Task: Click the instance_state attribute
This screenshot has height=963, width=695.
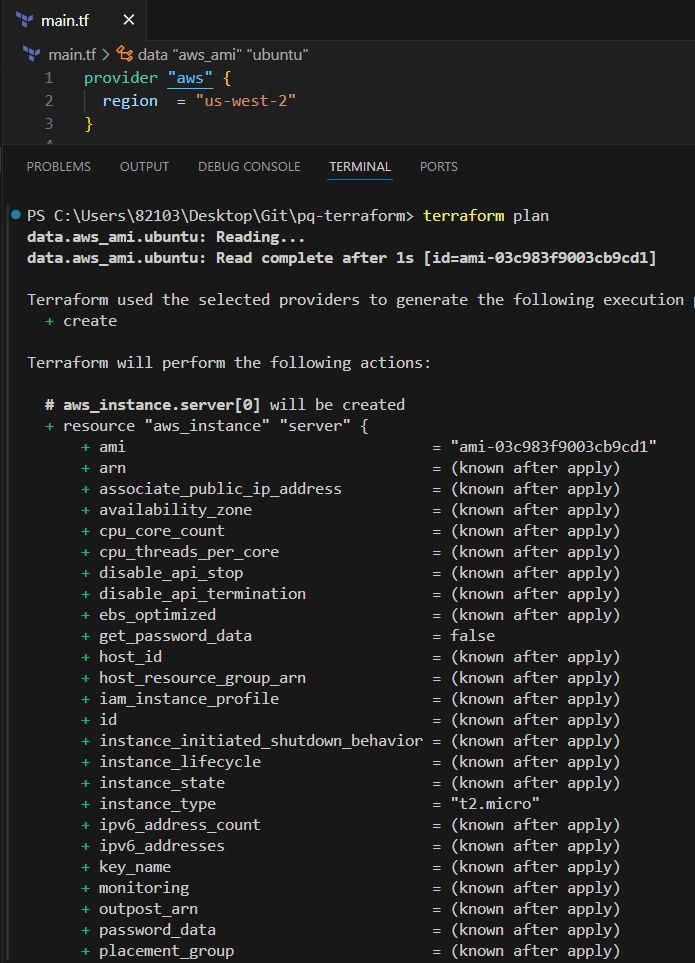Action: (x=162, y=783)
